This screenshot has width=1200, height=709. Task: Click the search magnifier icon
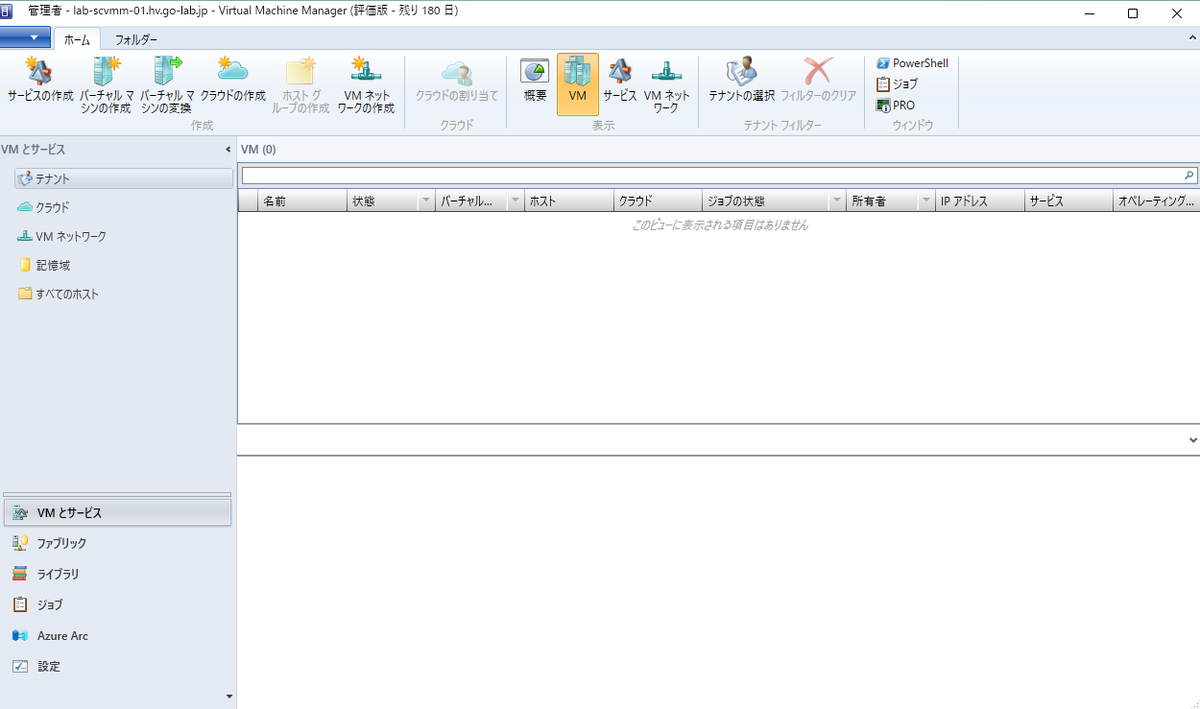[1189, 175]
